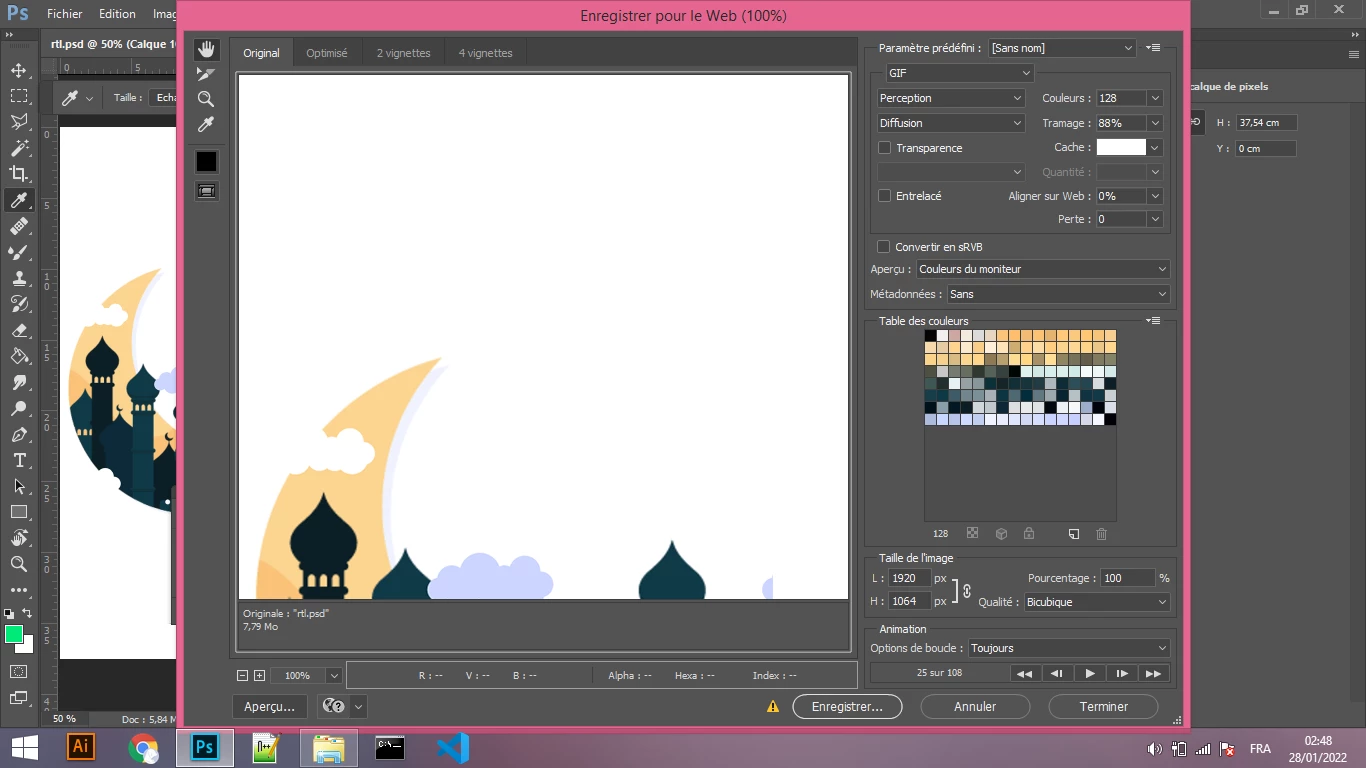Click the Cache matte color swatch
1366x768 pixels.
coord(1121,147)
